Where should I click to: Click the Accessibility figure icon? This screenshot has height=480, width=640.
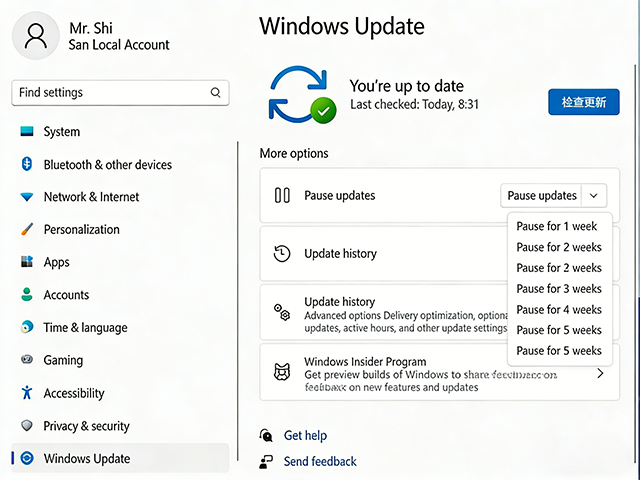click(26, 393)
